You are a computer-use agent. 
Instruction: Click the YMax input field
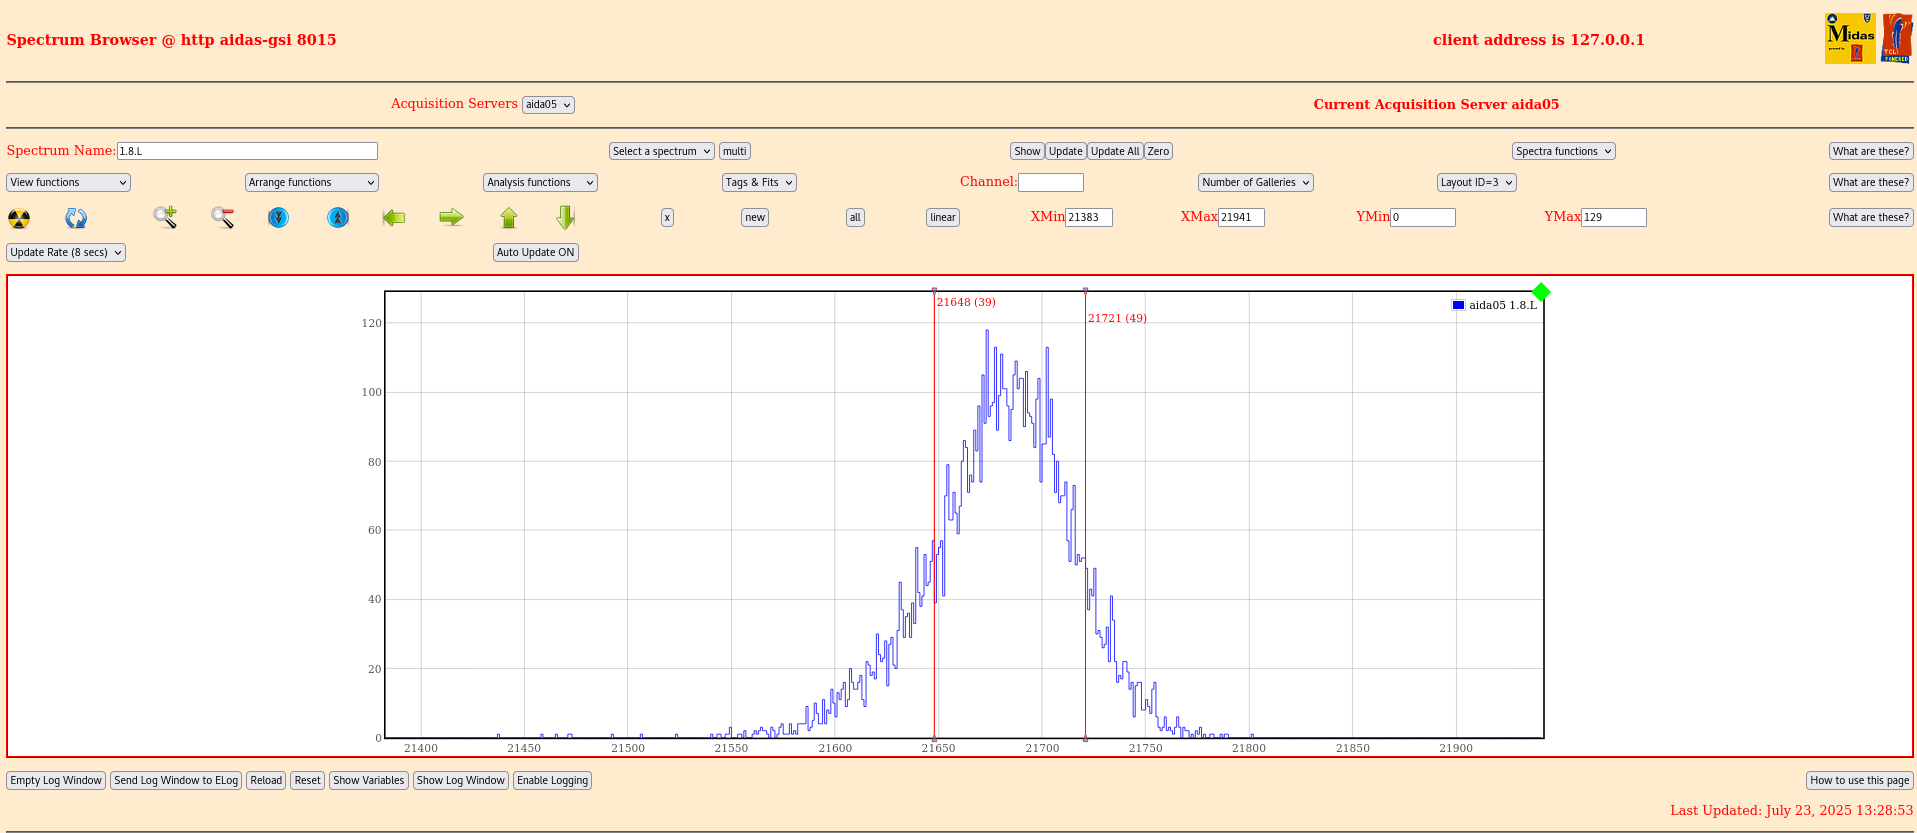1614,217
